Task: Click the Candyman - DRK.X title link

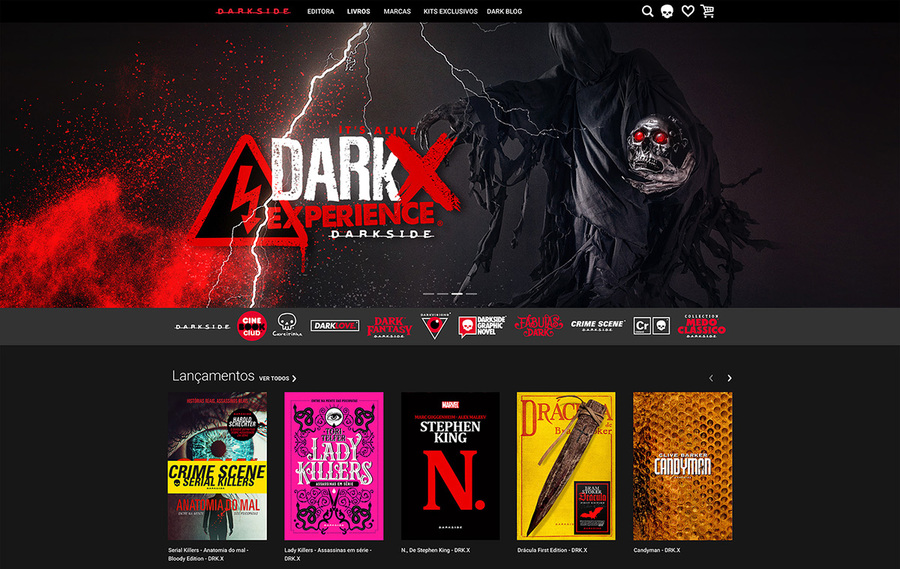Action: [657, 550]
